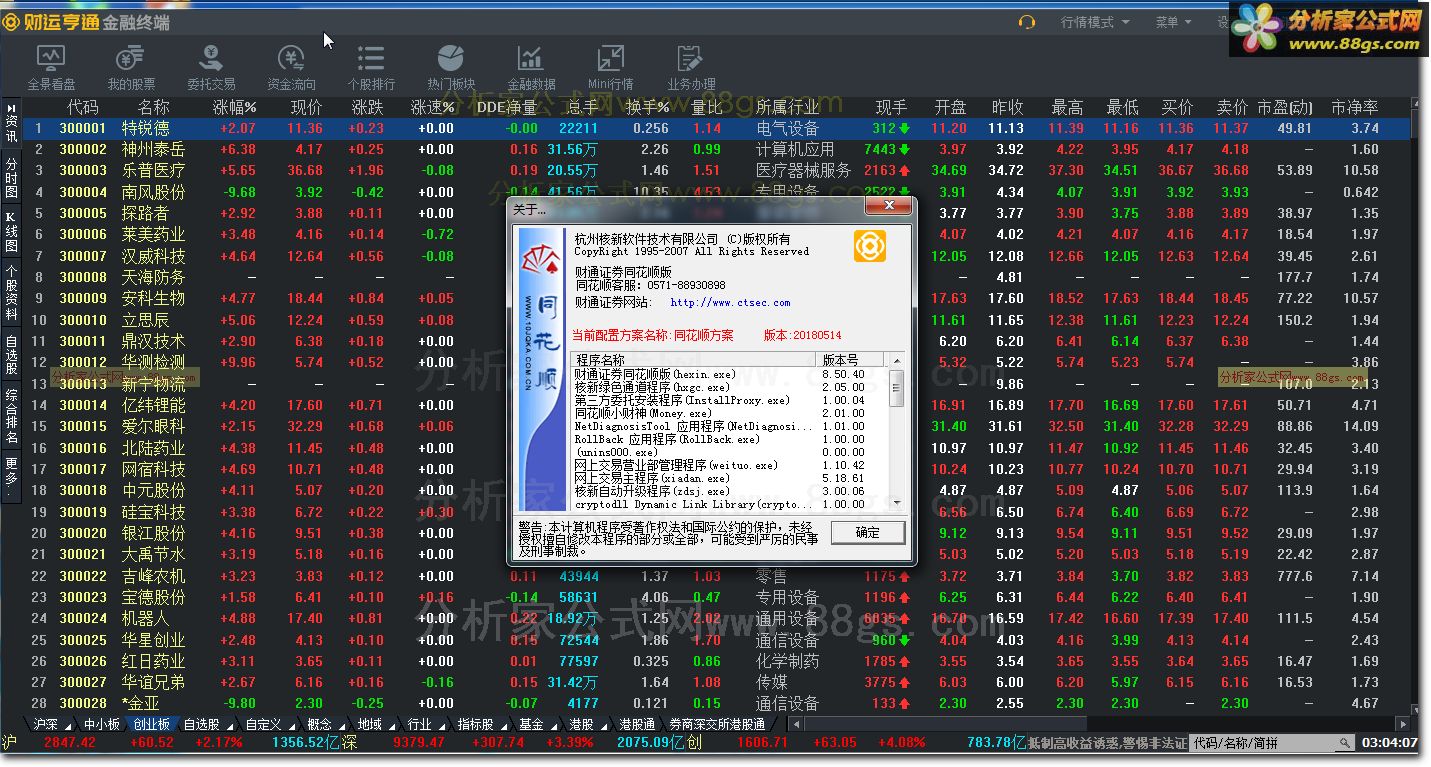Open the 综合排名 side tab
The image size is (1431, 767).
tap(11, 415)
